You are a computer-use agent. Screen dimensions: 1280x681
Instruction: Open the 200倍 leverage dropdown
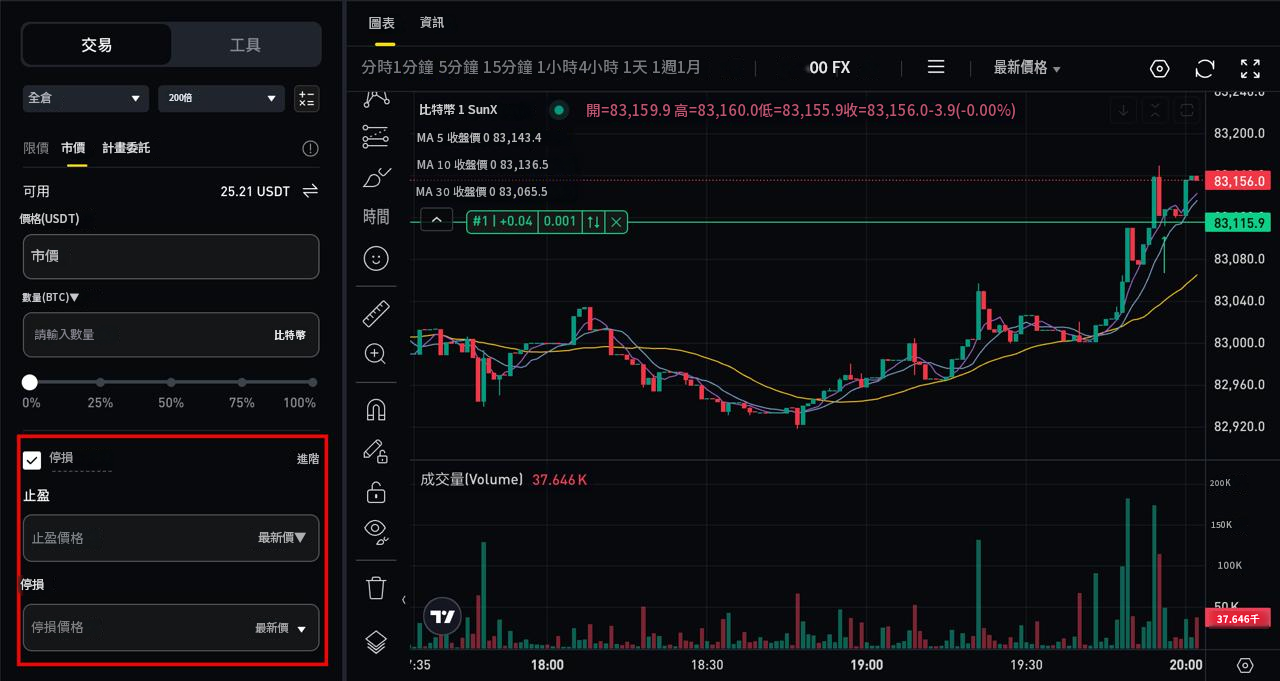222,98
